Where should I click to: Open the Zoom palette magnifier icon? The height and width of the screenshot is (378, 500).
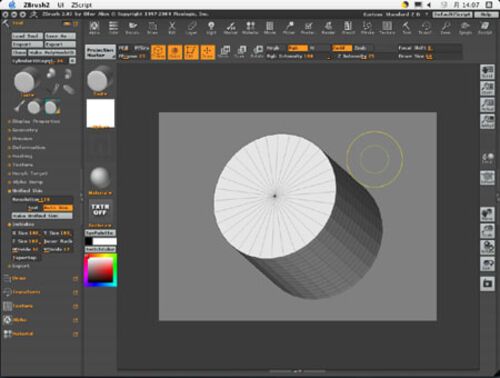click(x=446, y=28)
